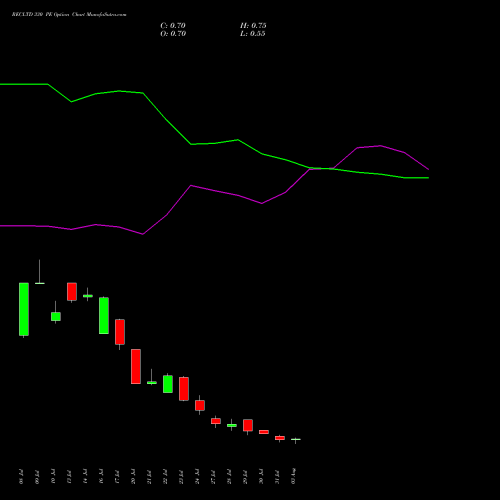The image size is (500, 500).
Task: Click the low value L: 0.55
Action: tap(253, 34)
